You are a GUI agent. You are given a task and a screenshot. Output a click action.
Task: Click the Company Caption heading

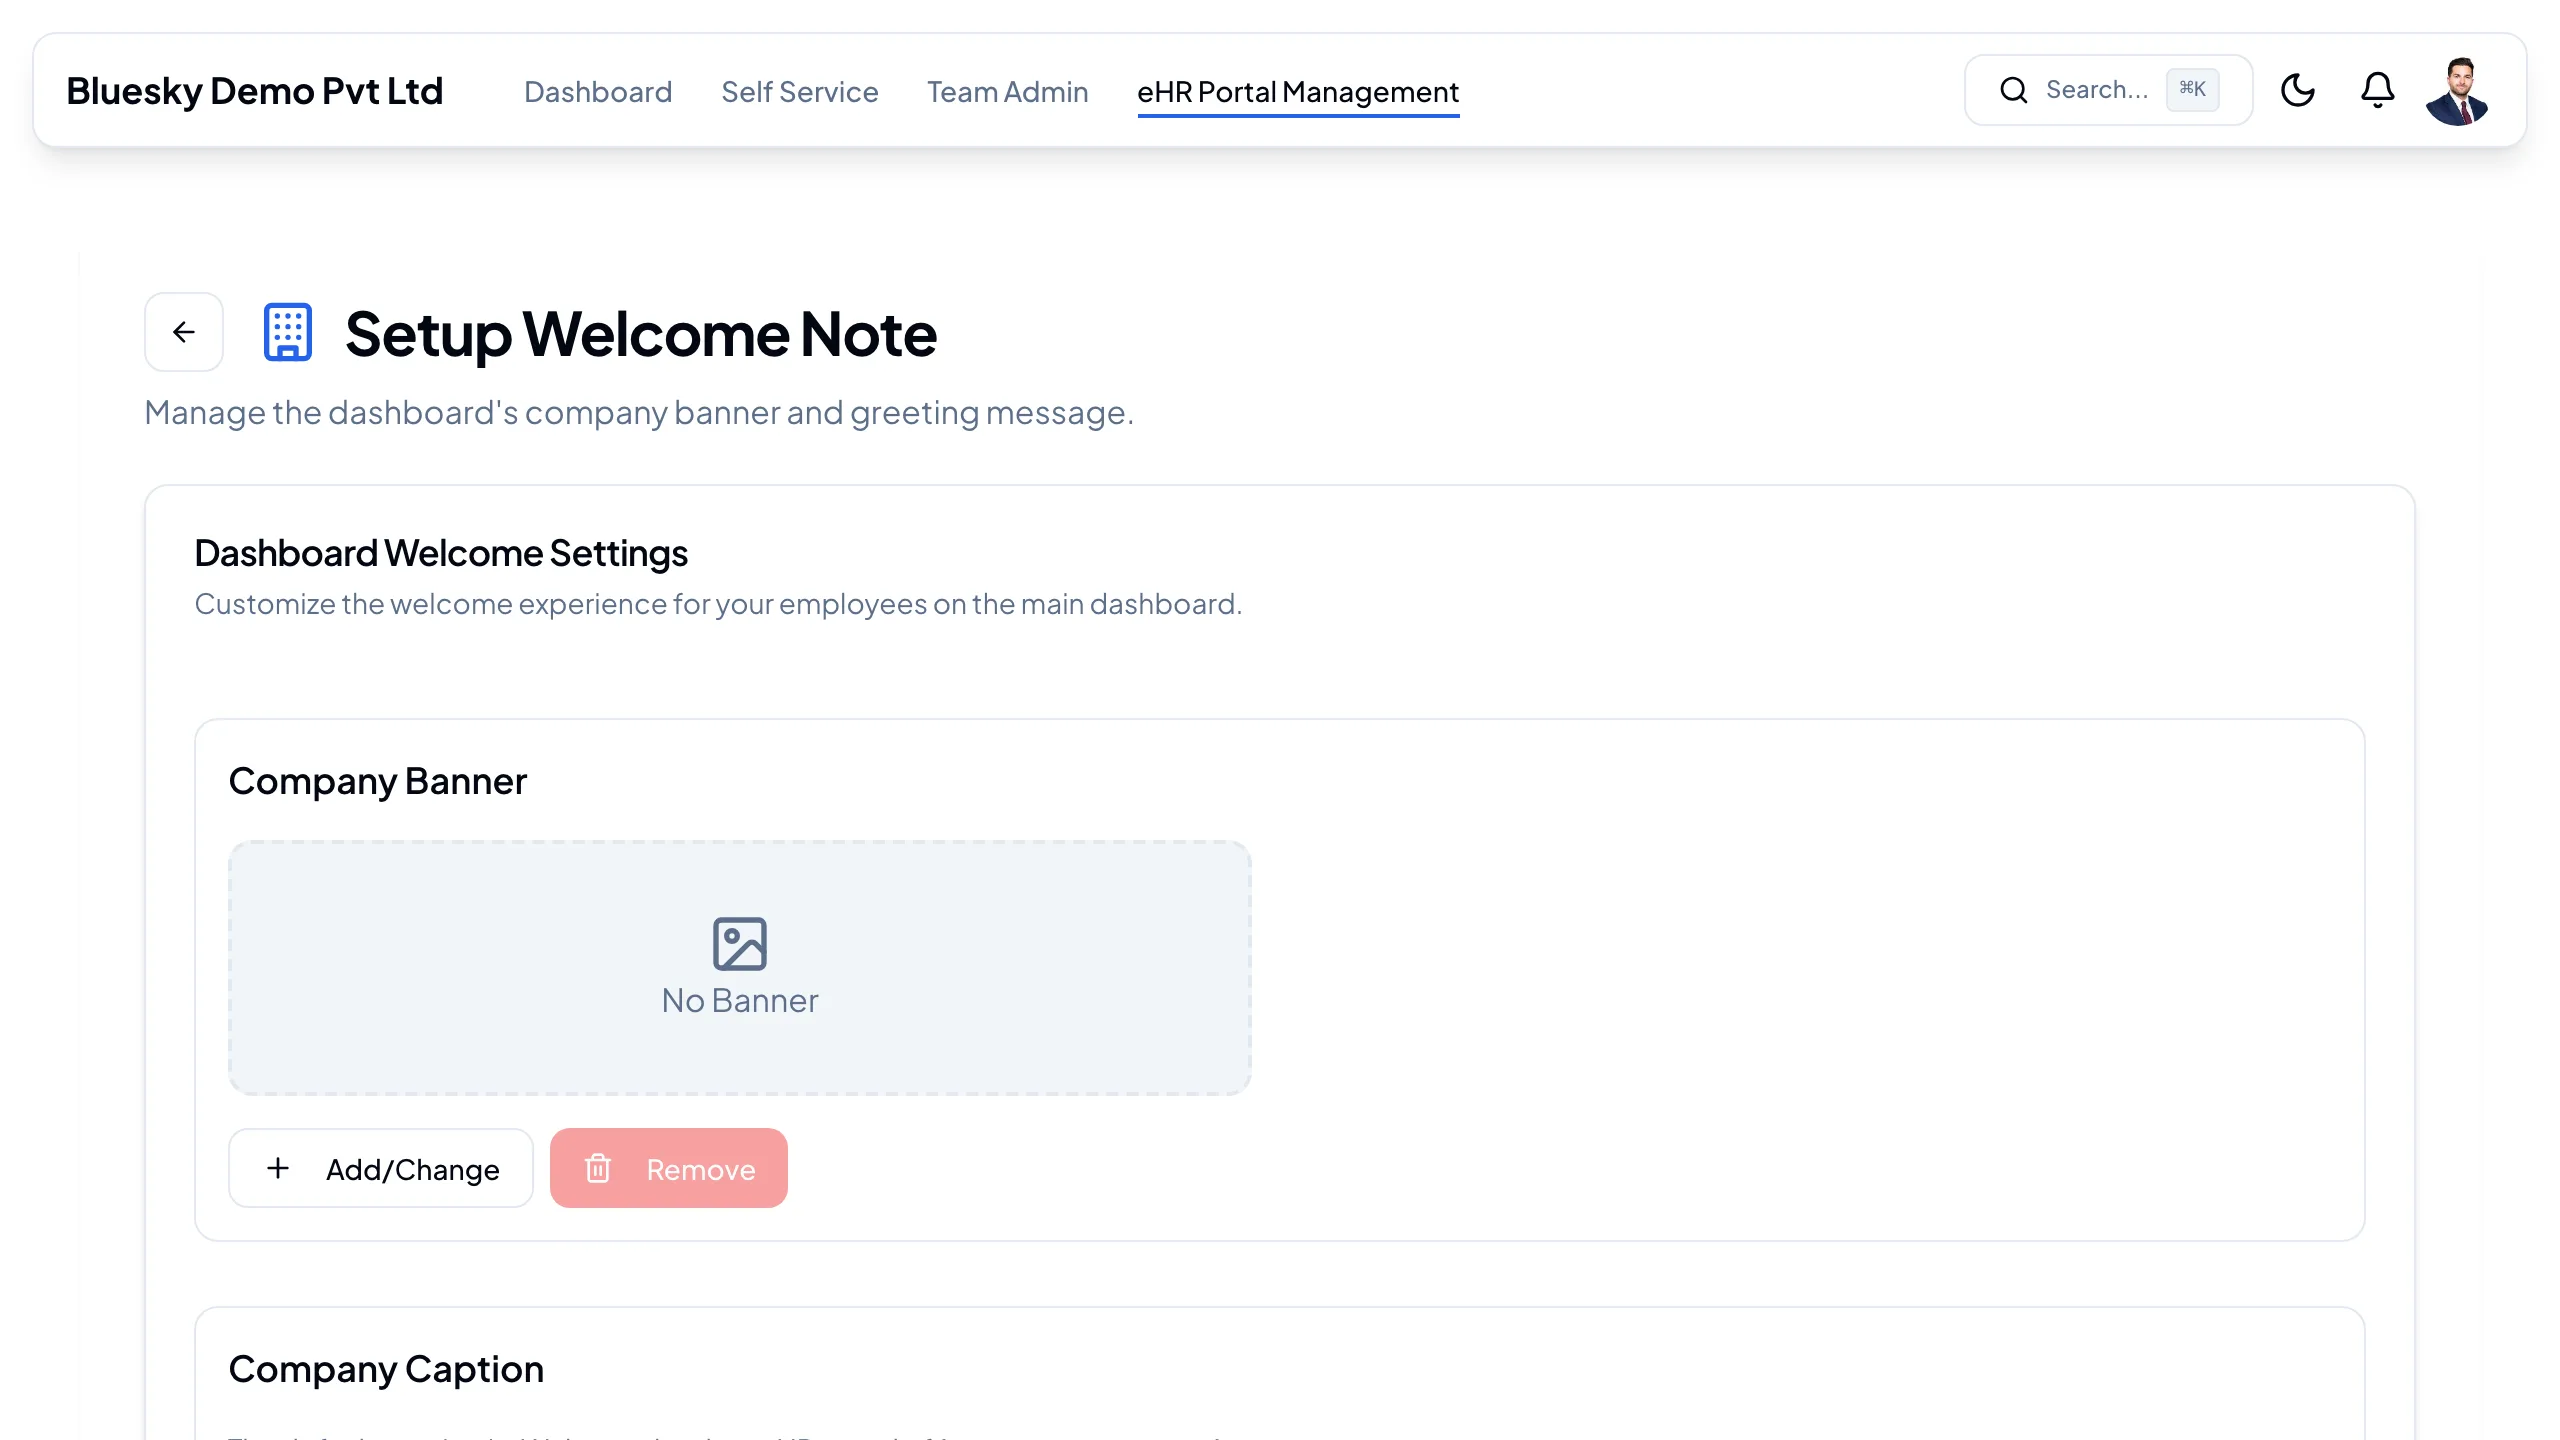pos(386,1369)
